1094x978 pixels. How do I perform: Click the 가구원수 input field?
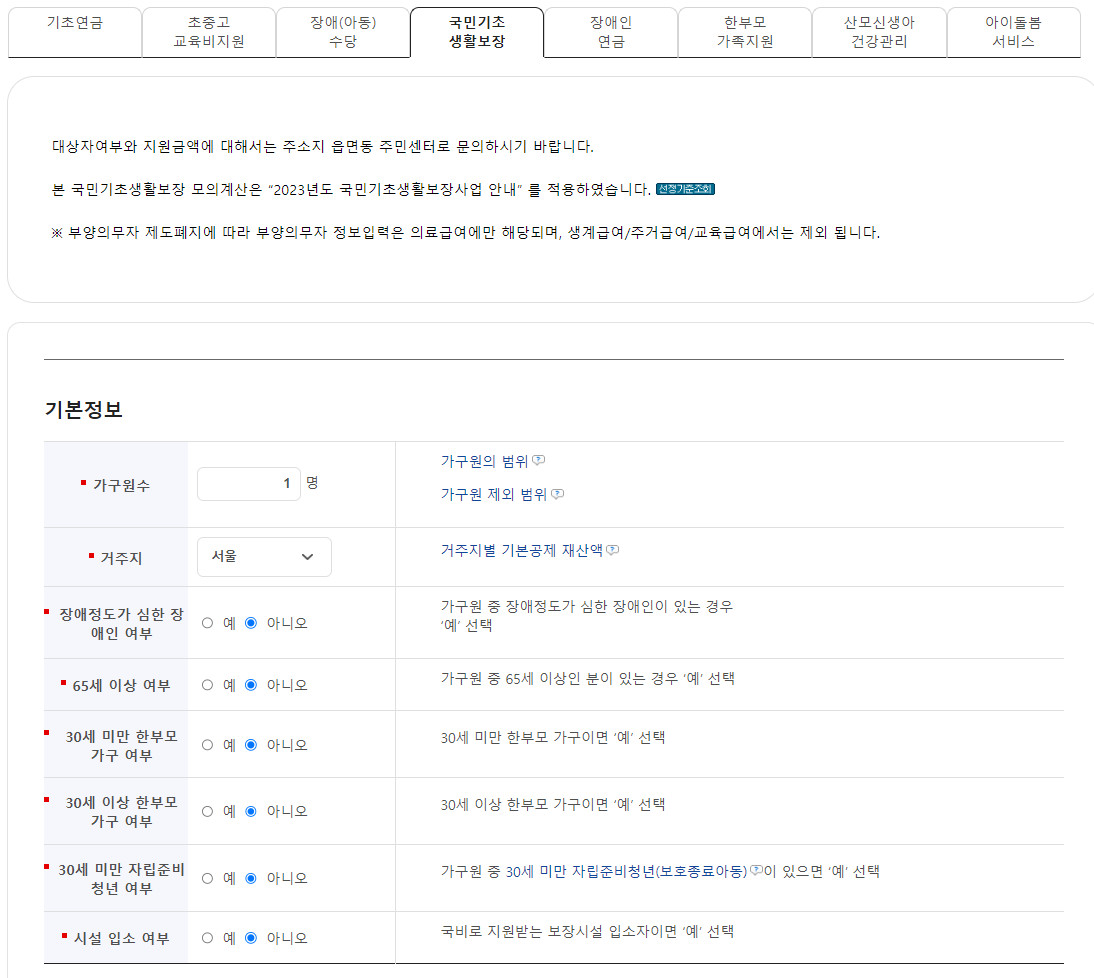click(x=248, y=483)
